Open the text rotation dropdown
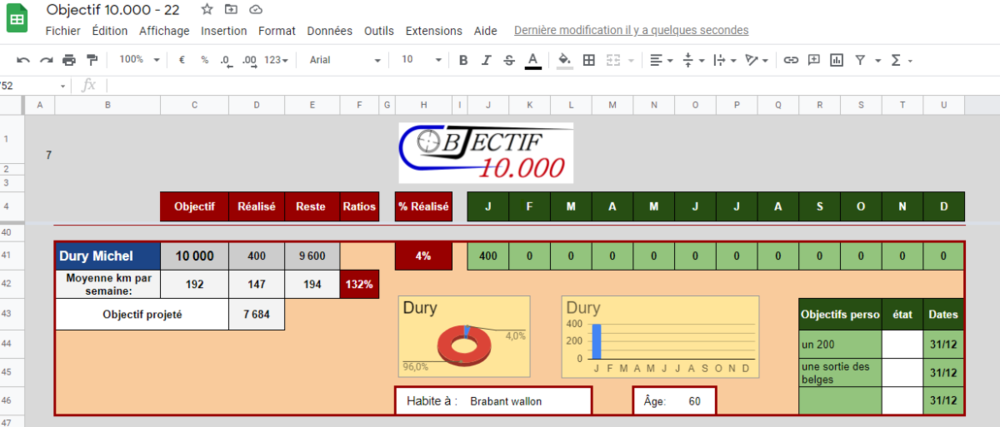This screenshot has width=1000, height=427. pyautogui.click(x=757, y=60)
